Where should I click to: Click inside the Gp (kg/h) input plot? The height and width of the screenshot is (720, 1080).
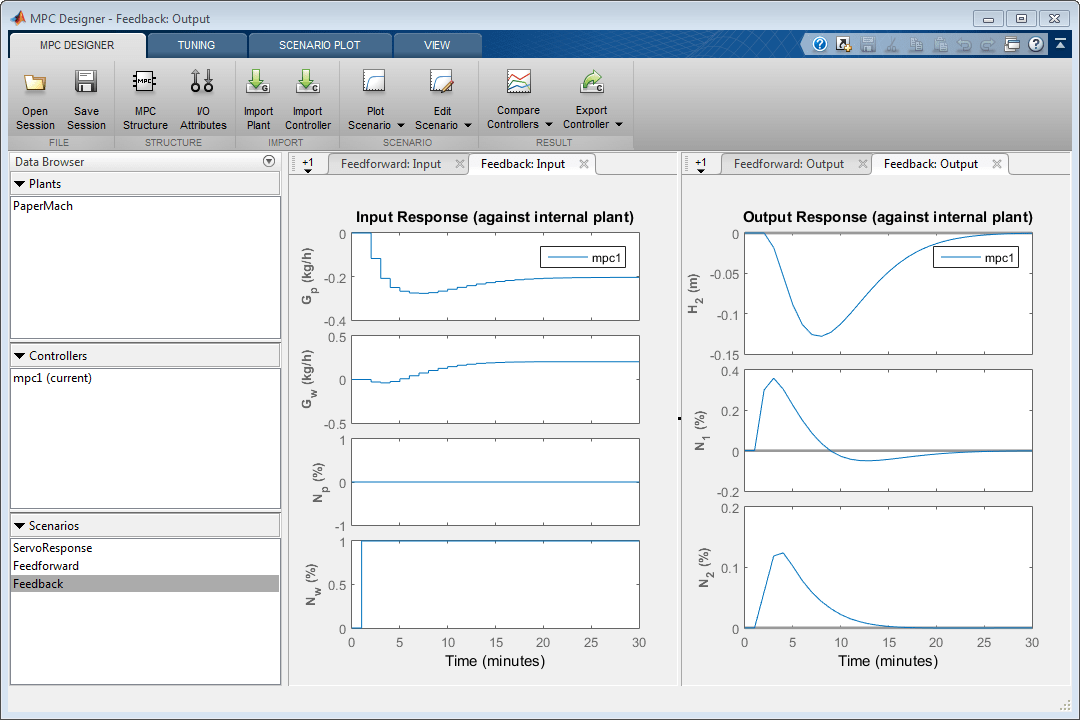[x=495, y=276]
